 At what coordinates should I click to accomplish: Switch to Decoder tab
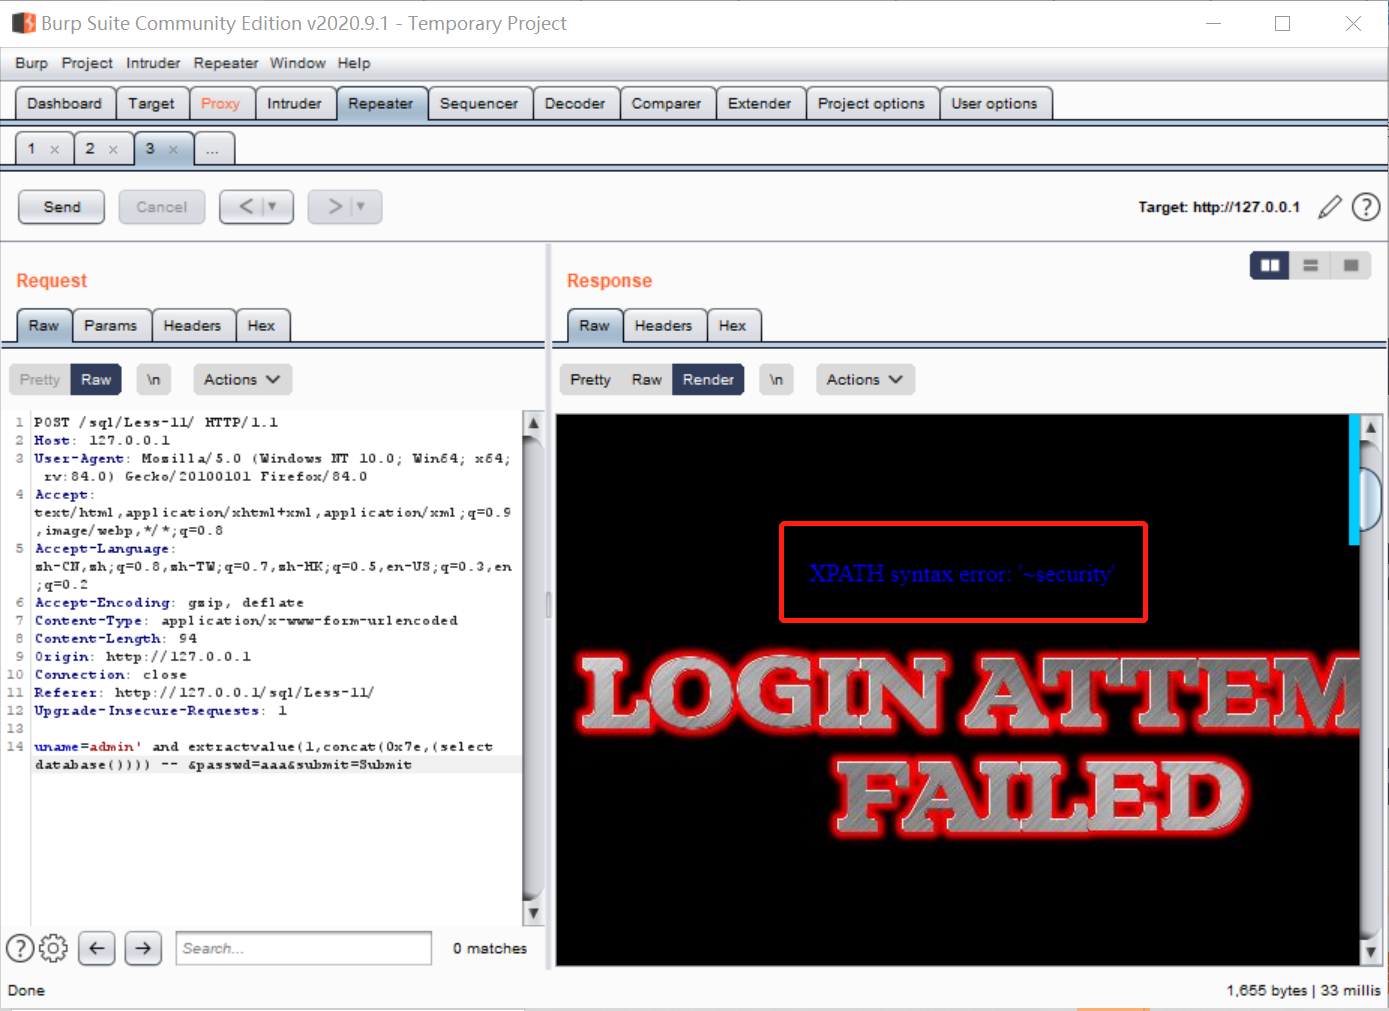click(x=575, y=104)
